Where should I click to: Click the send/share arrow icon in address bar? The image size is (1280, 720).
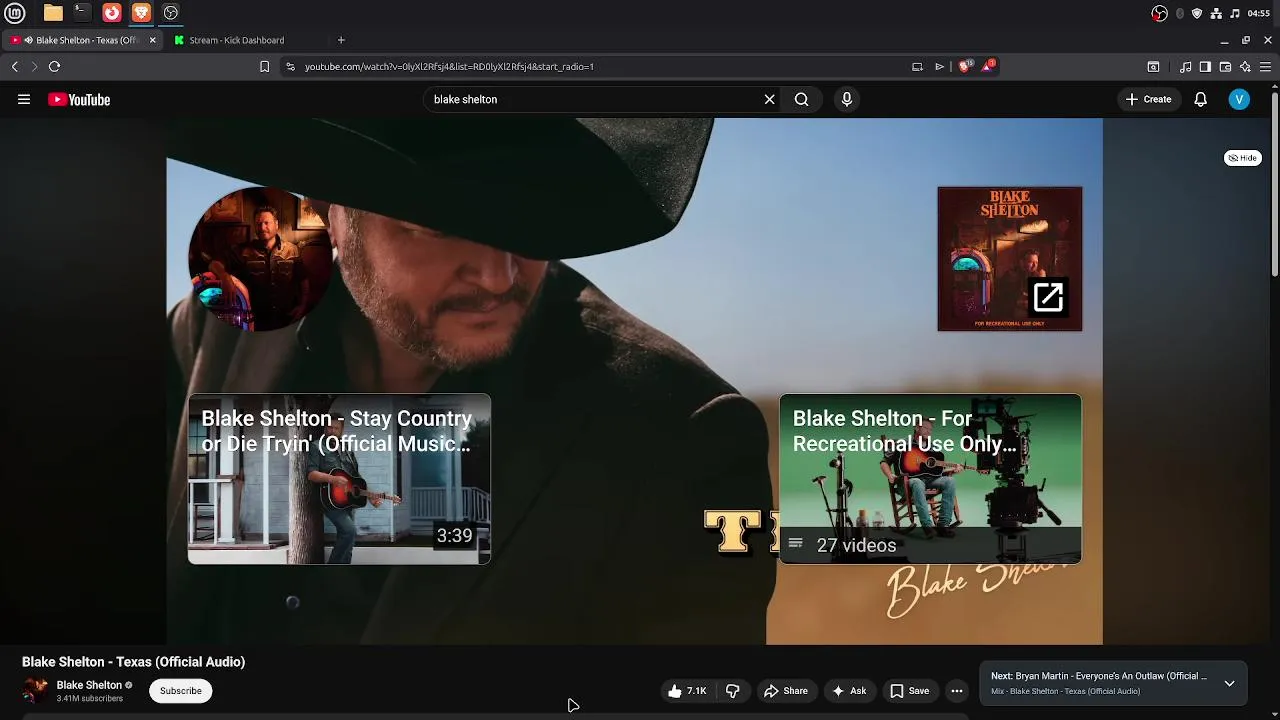(x=939, y=66)
